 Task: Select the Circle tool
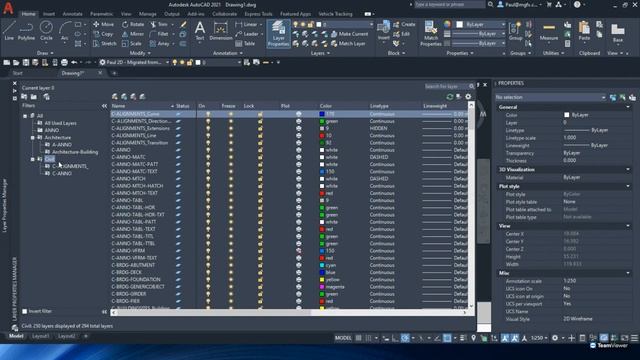pos(46,31)
